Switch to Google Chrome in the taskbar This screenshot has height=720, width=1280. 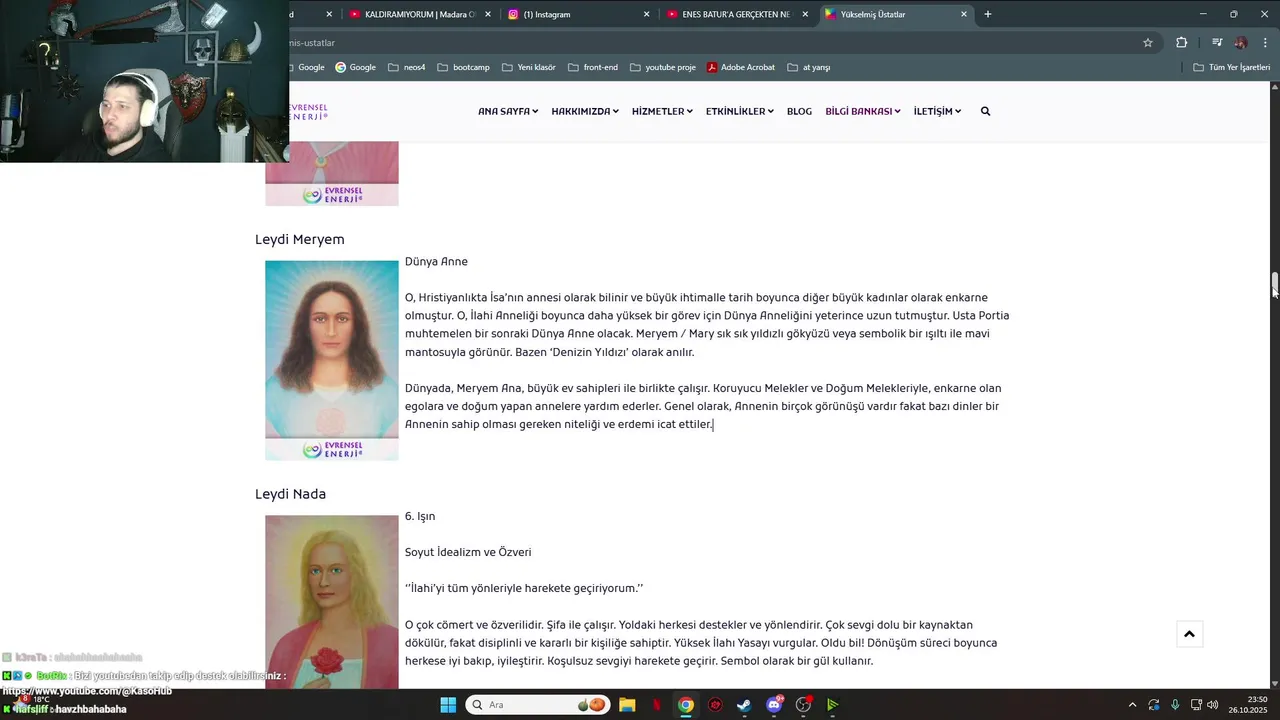click(686, 705)
